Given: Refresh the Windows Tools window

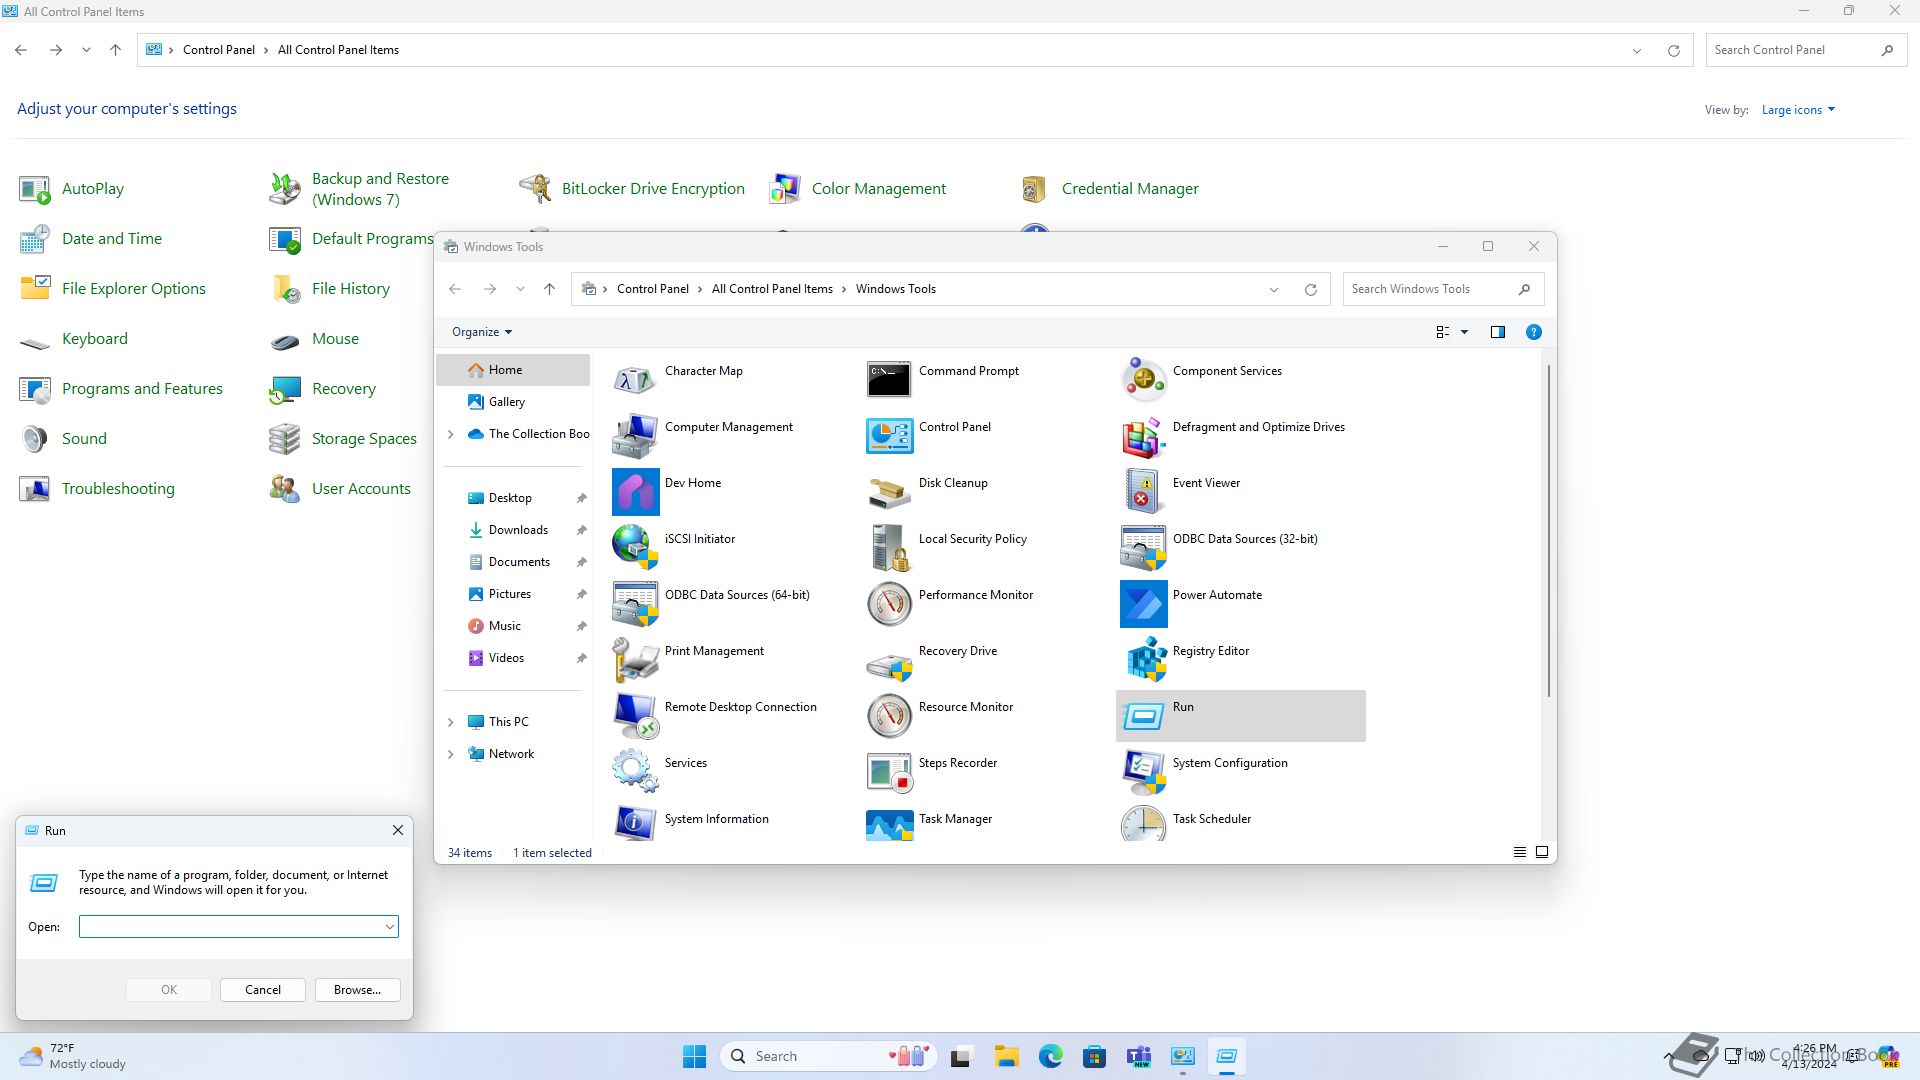Looking at the screenshot, I should point(1311,290).
